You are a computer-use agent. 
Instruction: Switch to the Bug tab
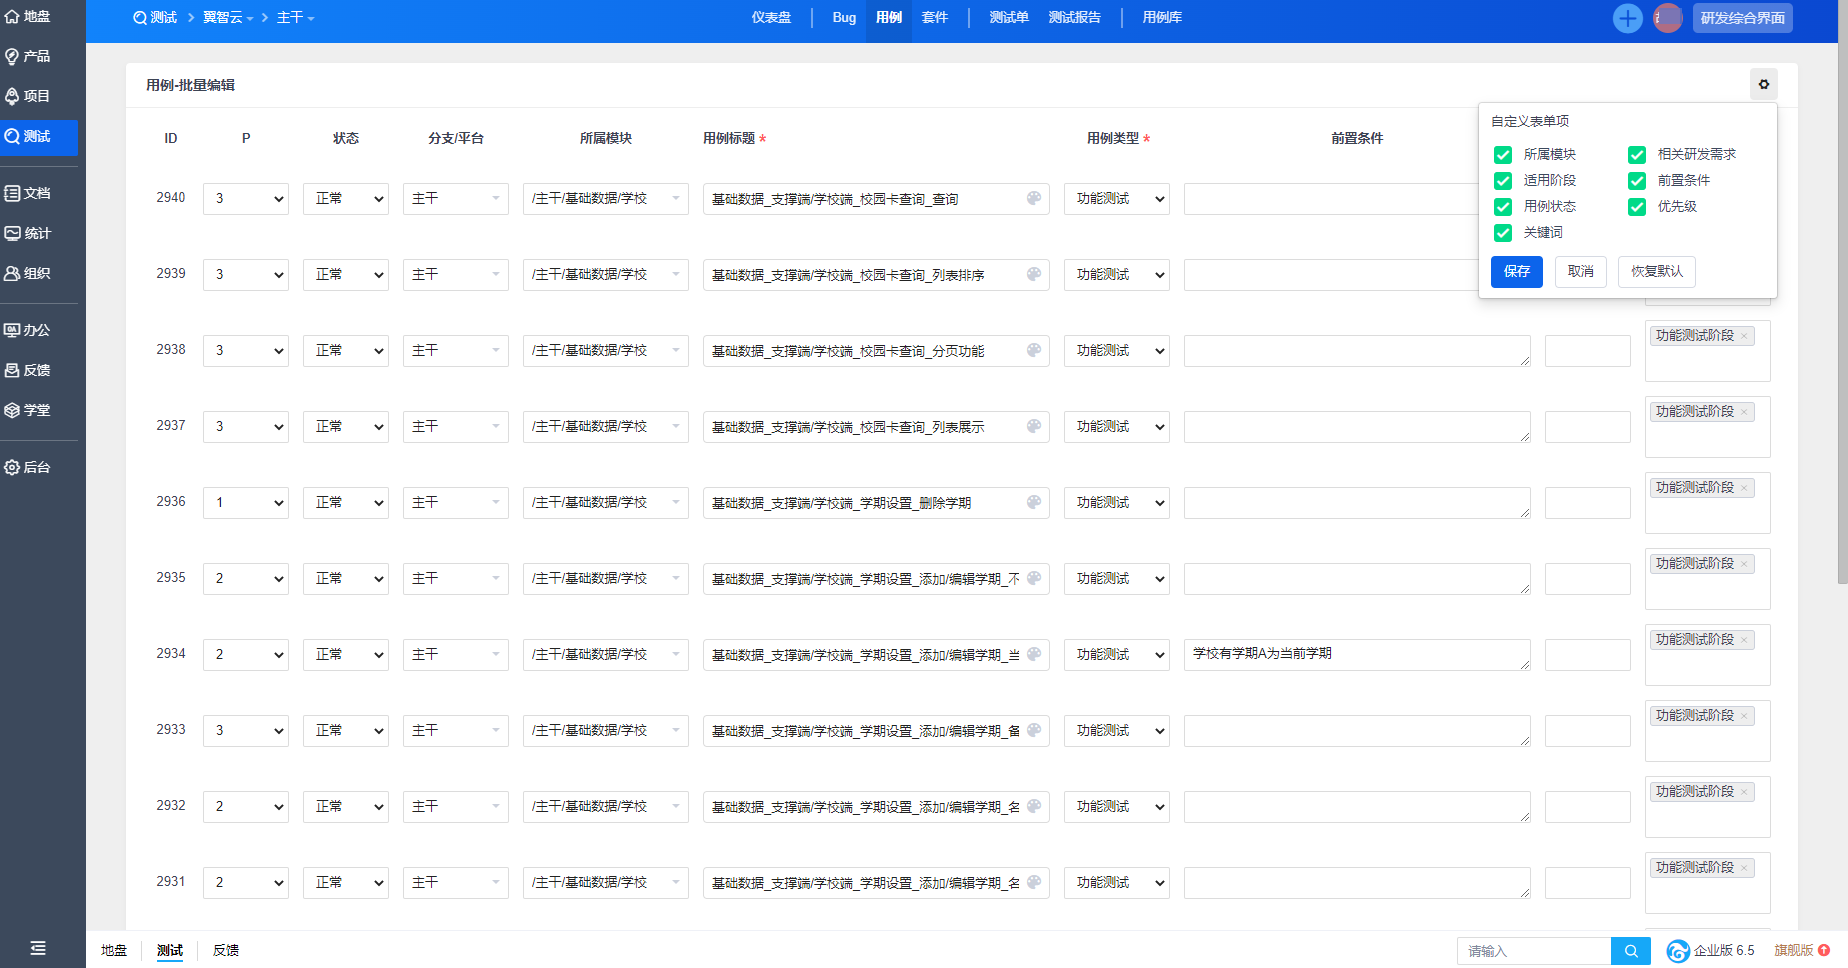844,18
